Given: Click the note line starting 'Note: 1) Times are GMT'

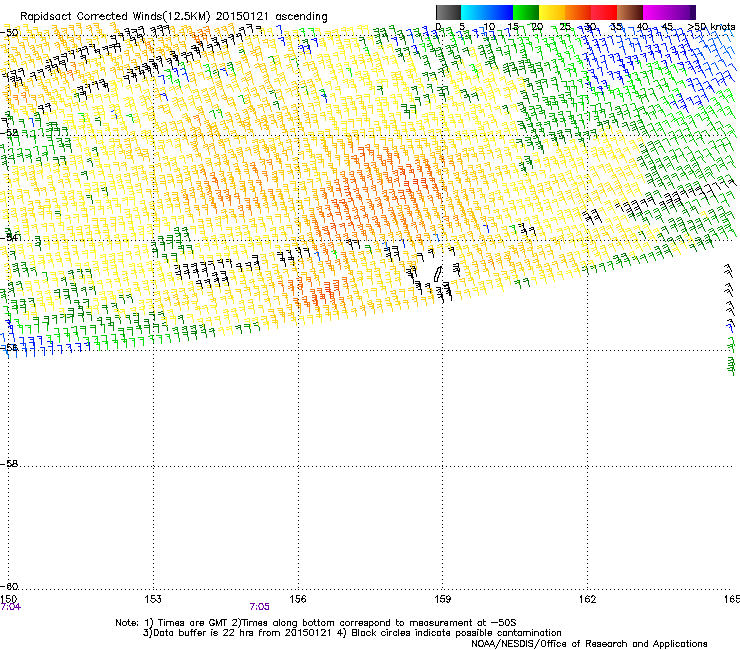Looking at the screenshot, I should pyautogui.click(x=316, y=623).
